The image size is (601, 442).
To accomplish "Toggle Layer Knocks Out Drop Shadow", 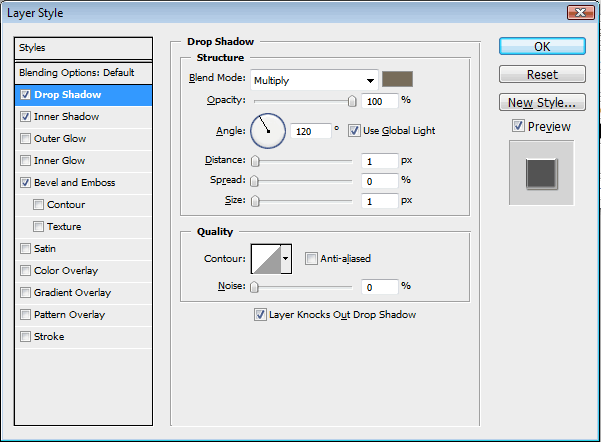I will [260, 315].
